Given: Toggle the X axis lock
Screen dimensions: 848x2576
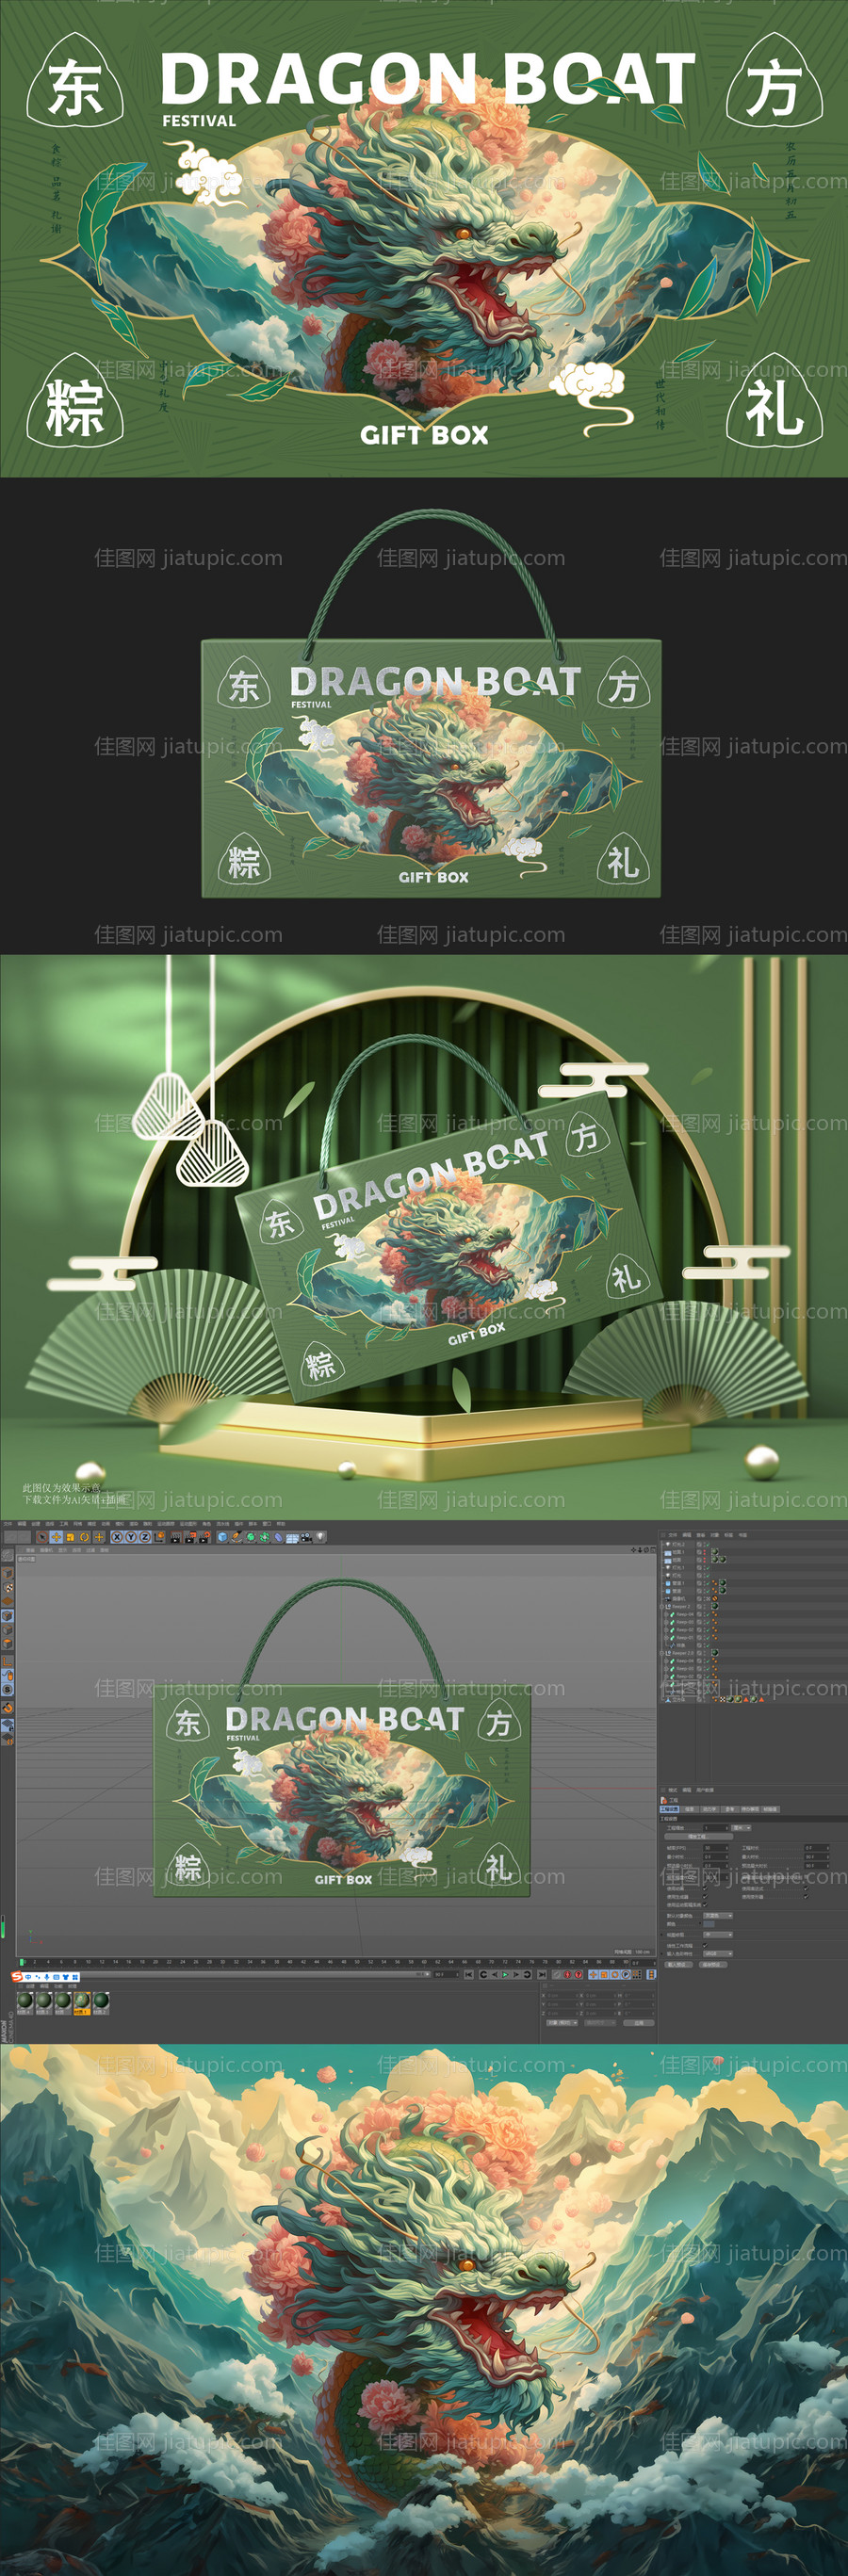Looking at the screenshot, I should 117,1537.
